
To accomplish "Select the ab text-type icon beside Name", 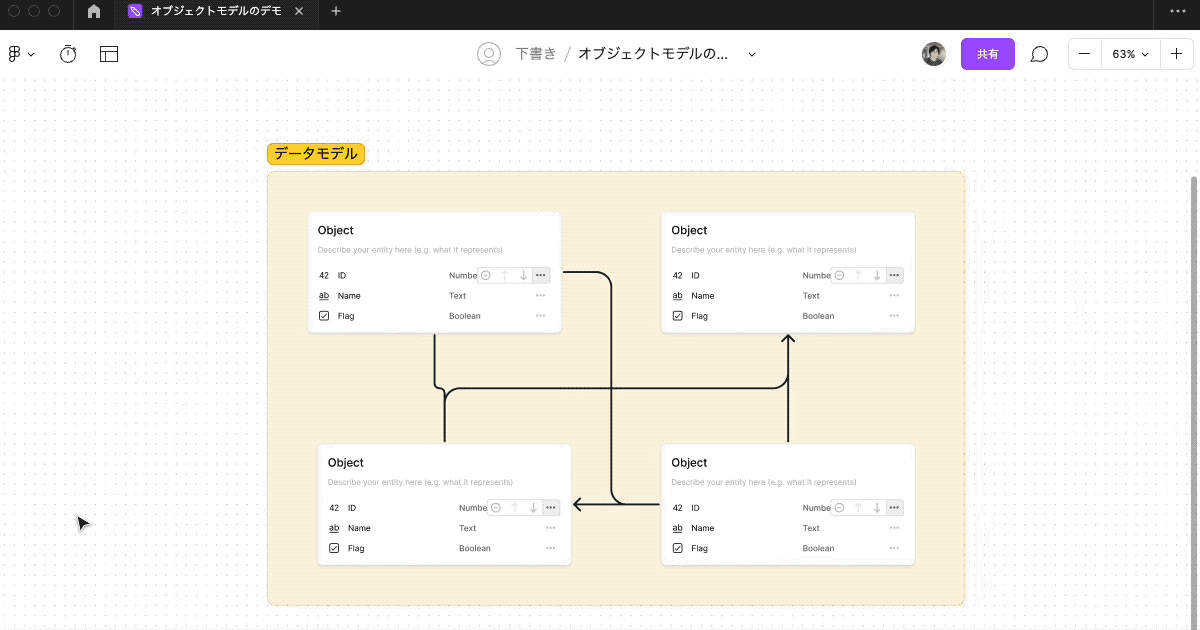I will pos(324,295).
